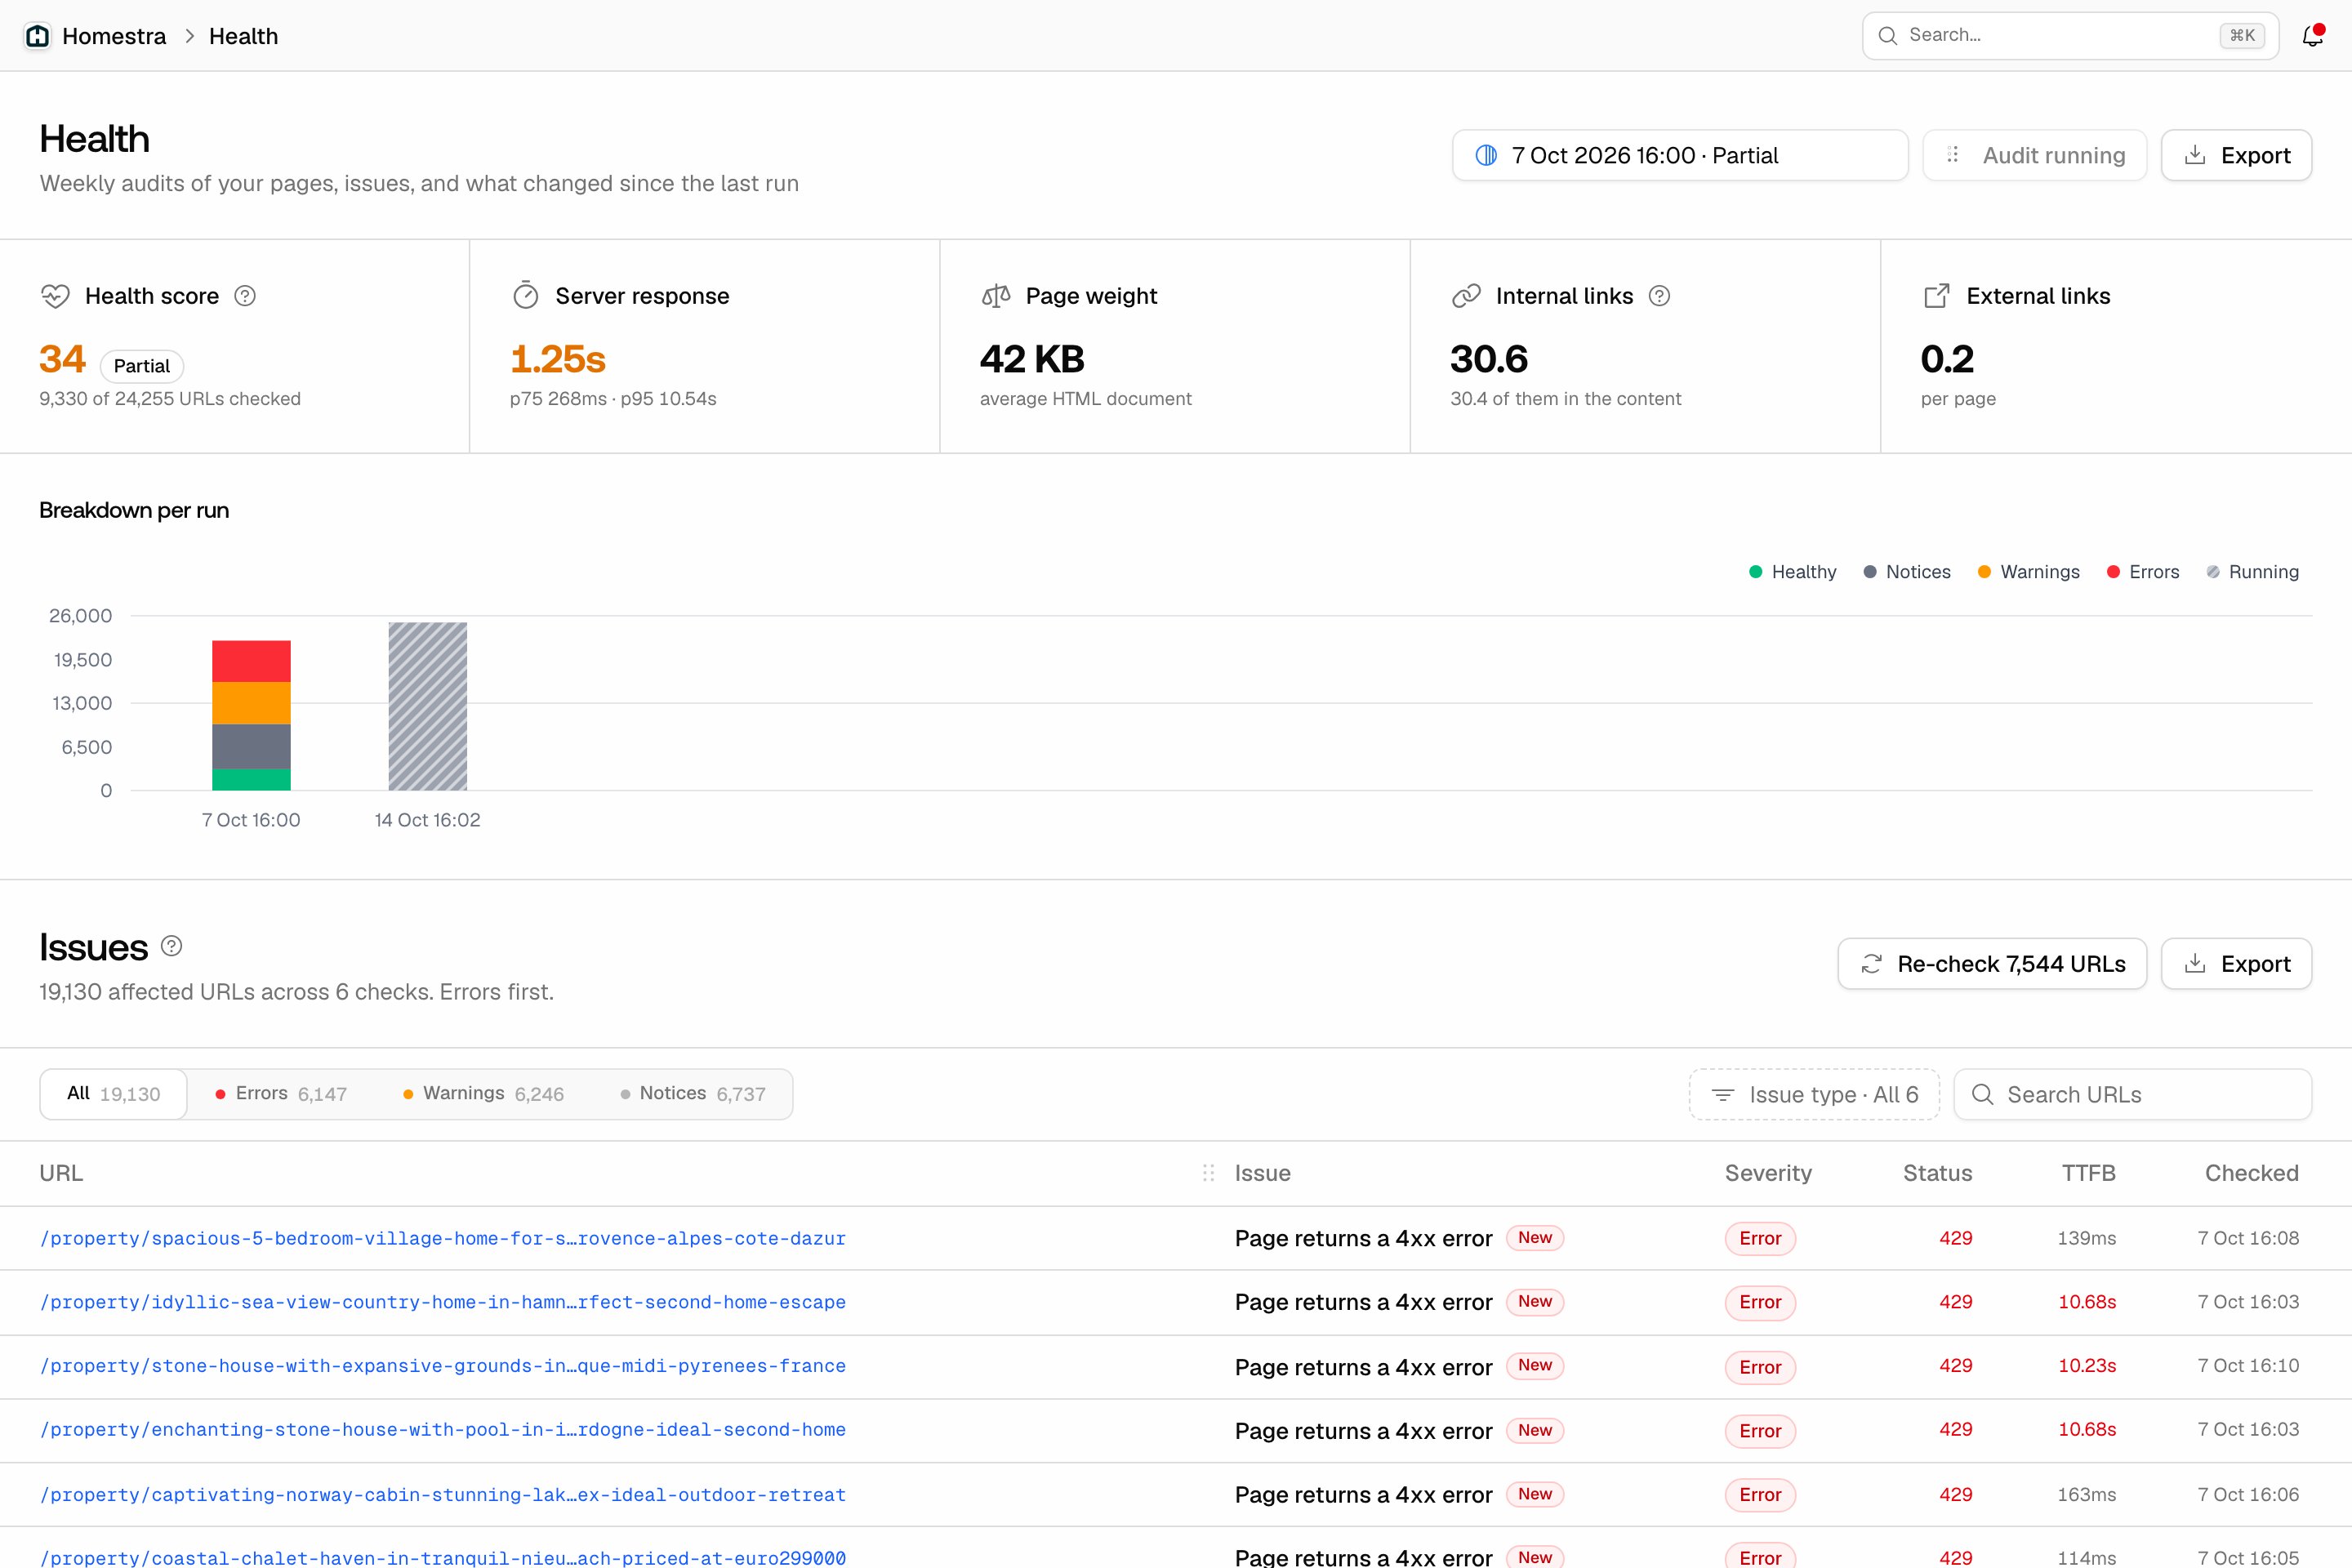The width and height of the screenshot is (2352, 1568).
Task: Click the 139ms TTFB value
Action: [x=2086, y=1238]
